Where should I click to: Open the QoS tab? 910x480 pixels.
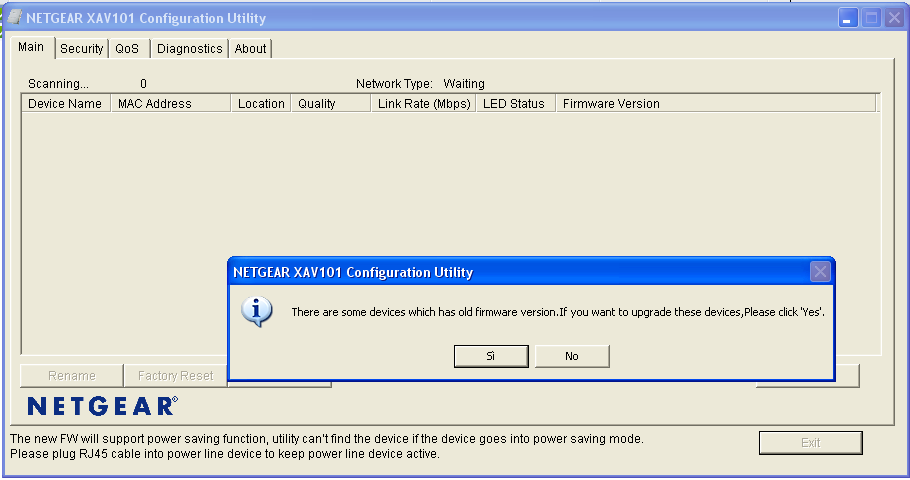click(128, 49)
